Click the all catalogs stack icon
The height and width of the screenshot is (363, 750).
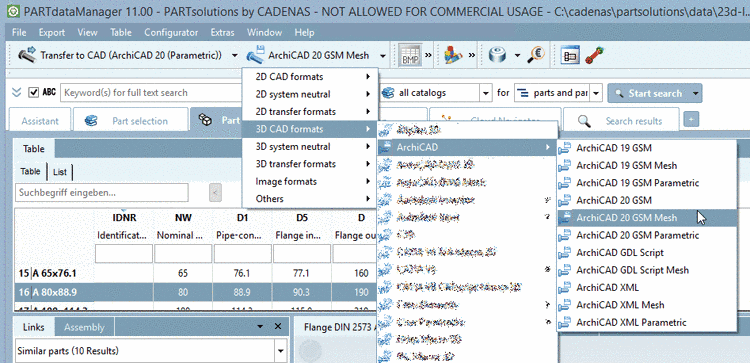click(x=388, y=93)
